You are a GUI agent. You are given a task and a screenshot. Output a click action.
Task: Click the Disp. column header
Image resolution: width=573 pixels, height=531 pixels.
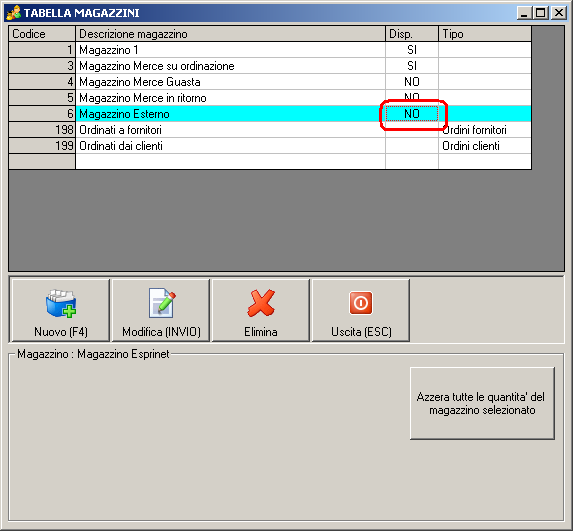(412, 34)
